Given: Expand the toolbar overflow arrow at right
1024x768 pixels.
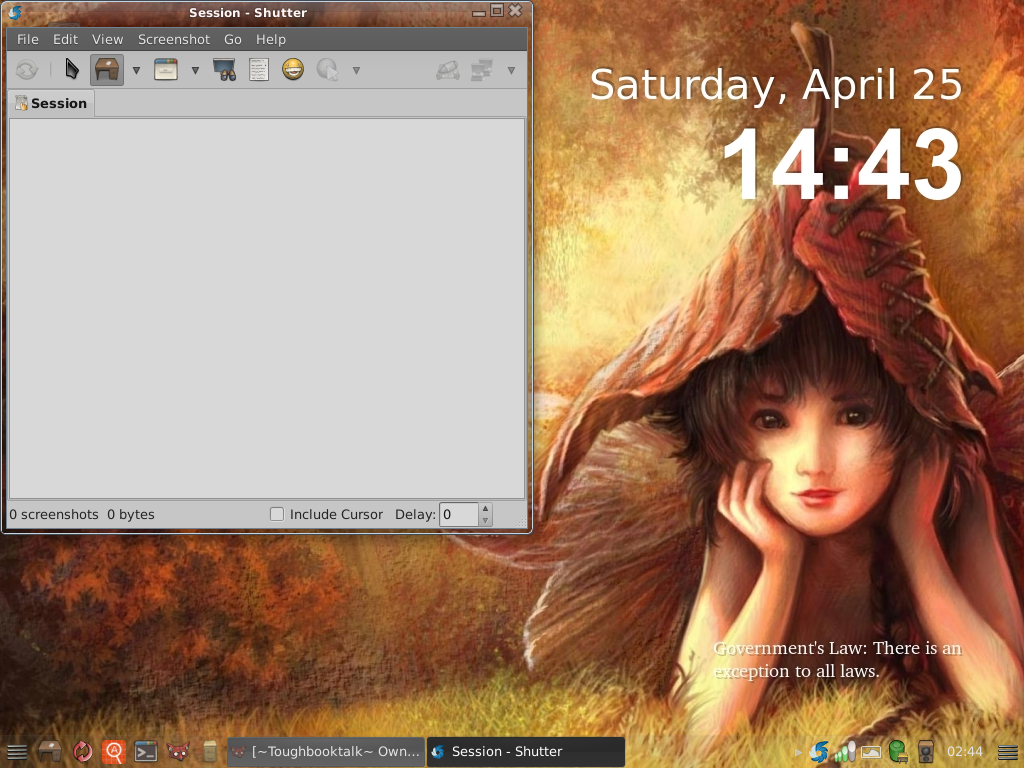Looking at the screenshot, I should 511,70.
